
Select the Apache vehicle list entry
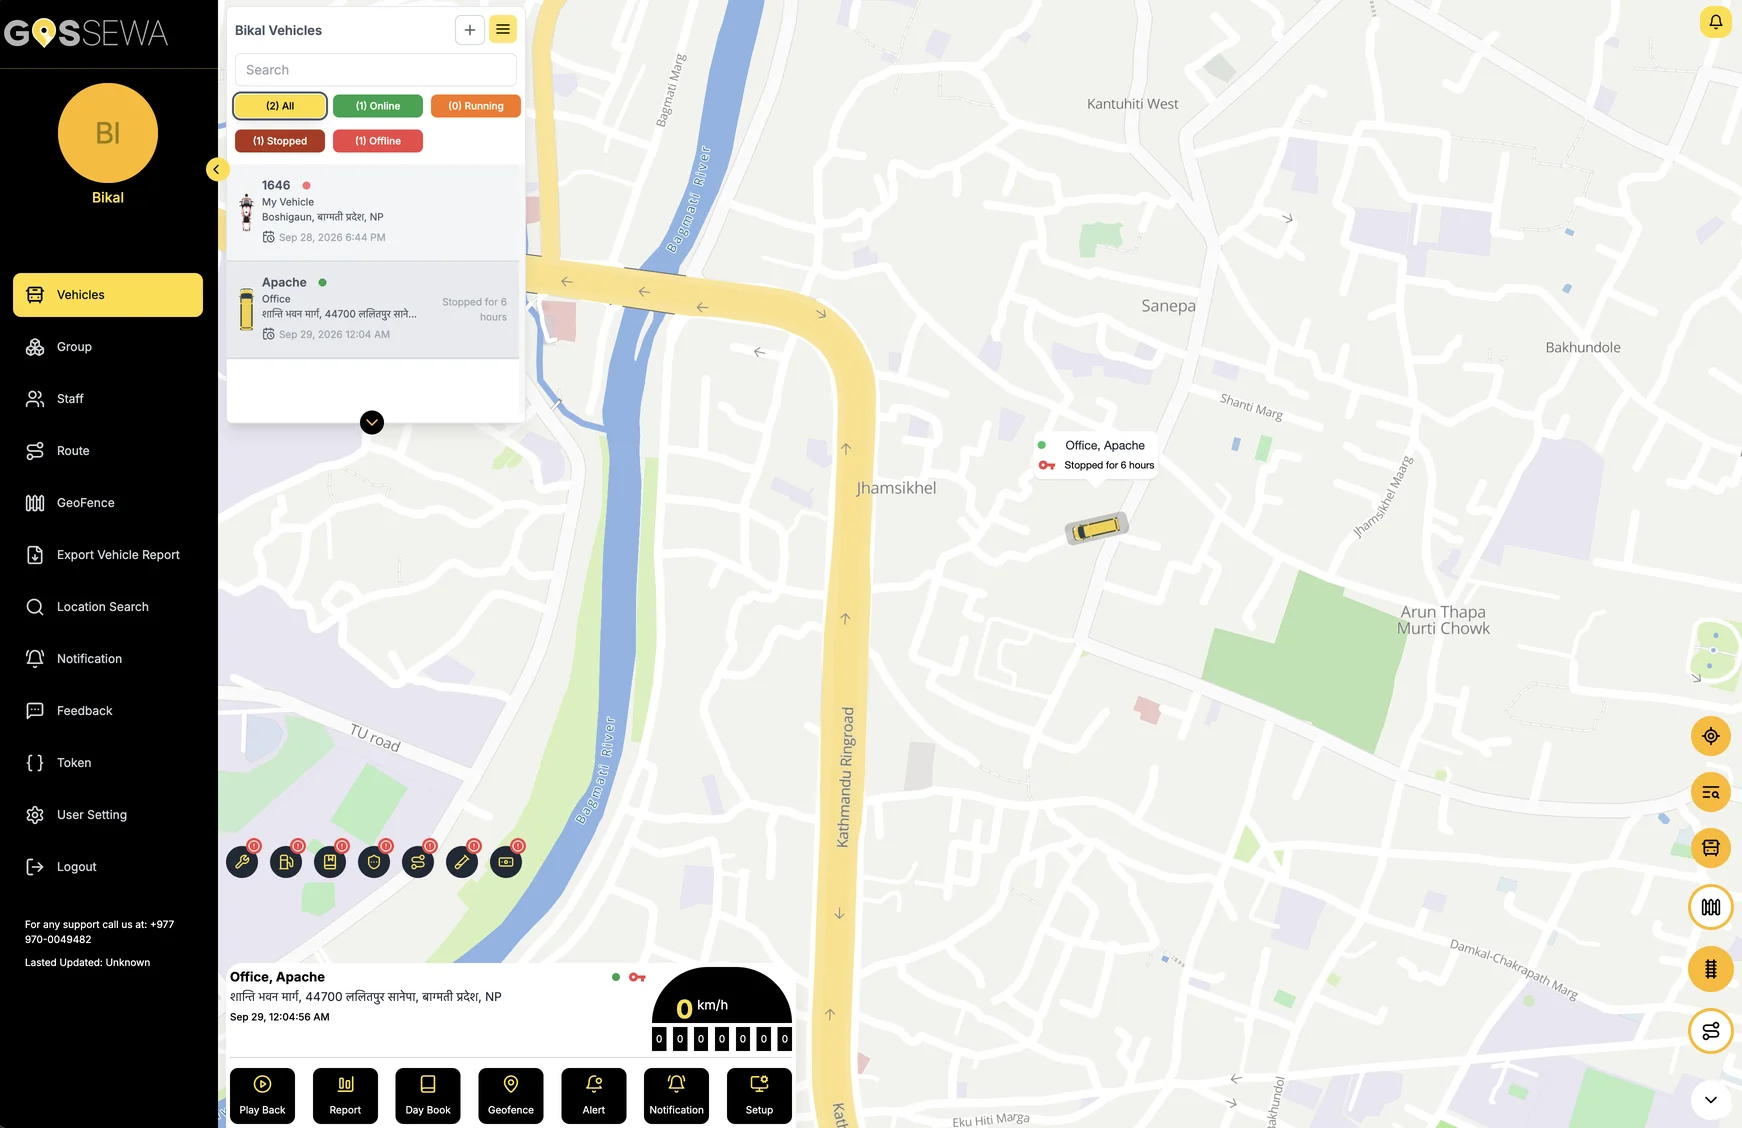coord(373,309)
